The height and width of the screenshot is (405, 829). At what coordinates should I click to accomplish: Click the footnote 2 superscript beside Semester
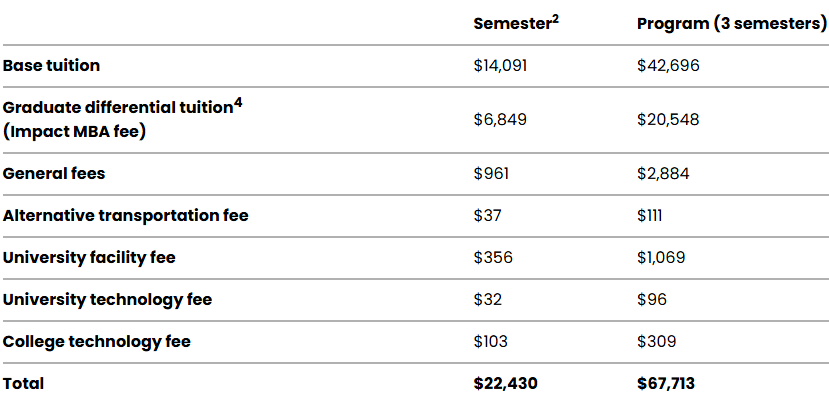coord(555,18)
